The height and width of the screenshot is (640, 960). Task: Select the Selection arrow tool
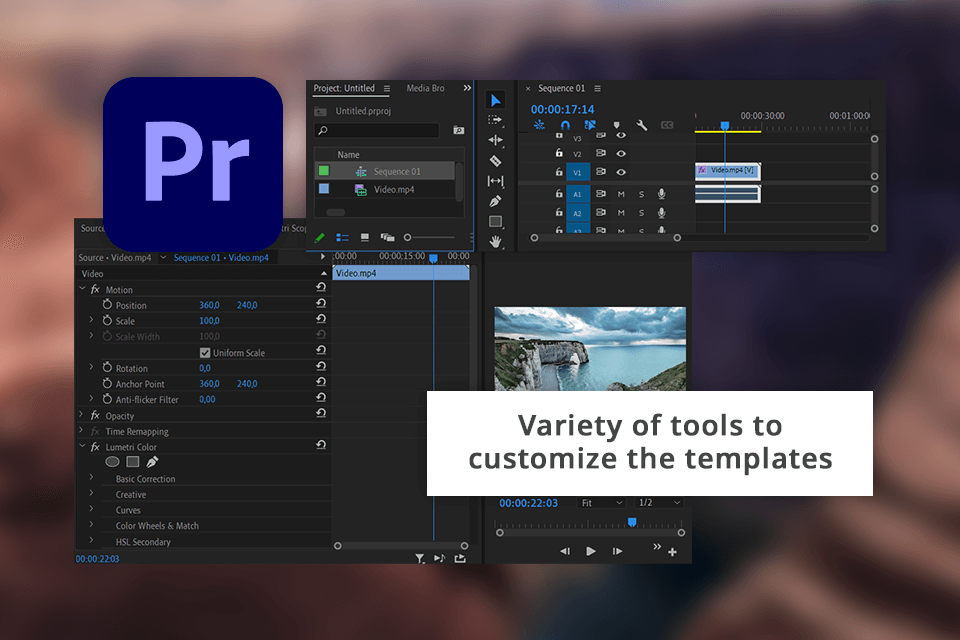pos(495,100)
